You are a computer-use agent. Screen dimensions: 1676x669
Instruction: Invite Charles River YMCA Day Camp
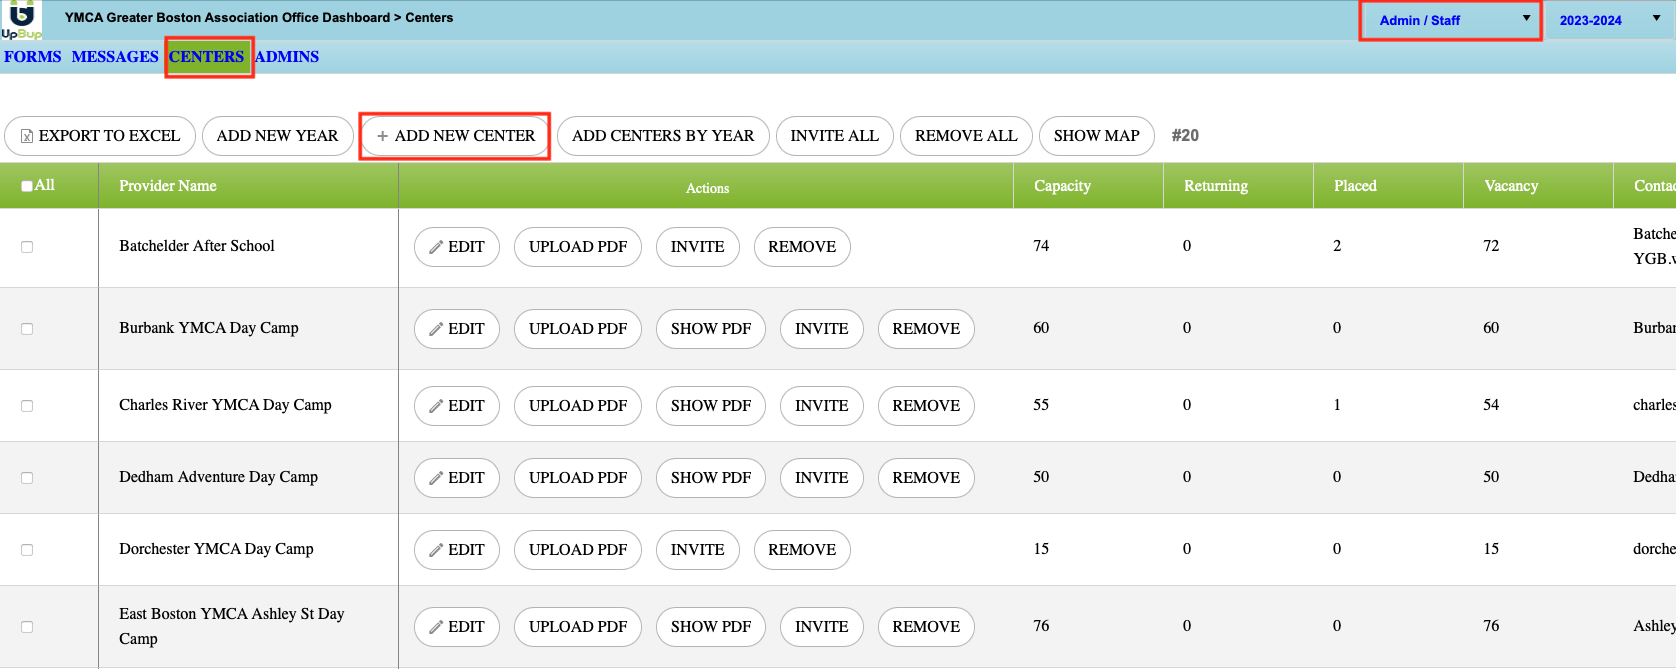822,406
